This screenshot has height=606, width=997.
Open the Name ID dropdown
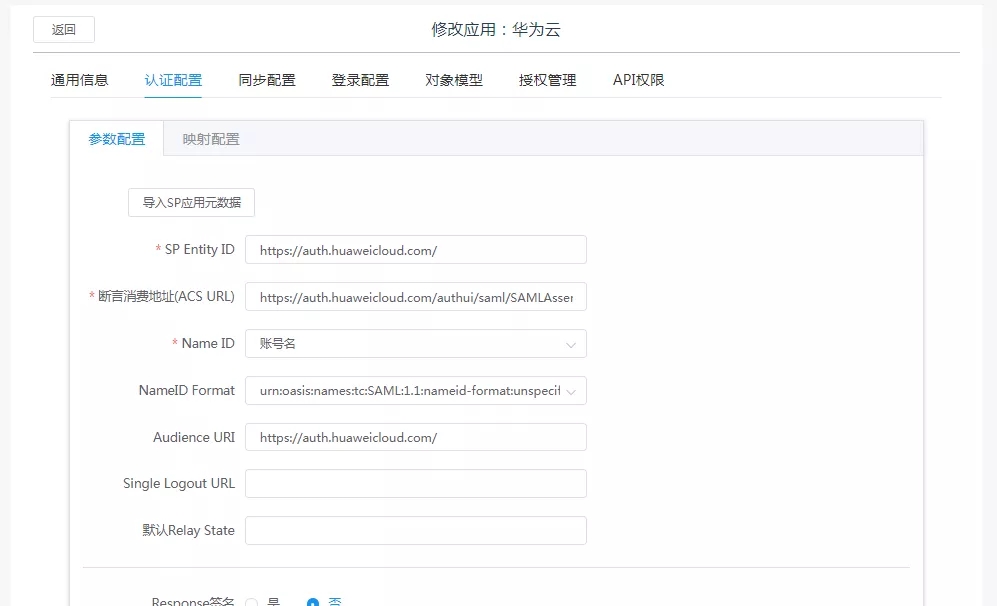pos(416,343)
